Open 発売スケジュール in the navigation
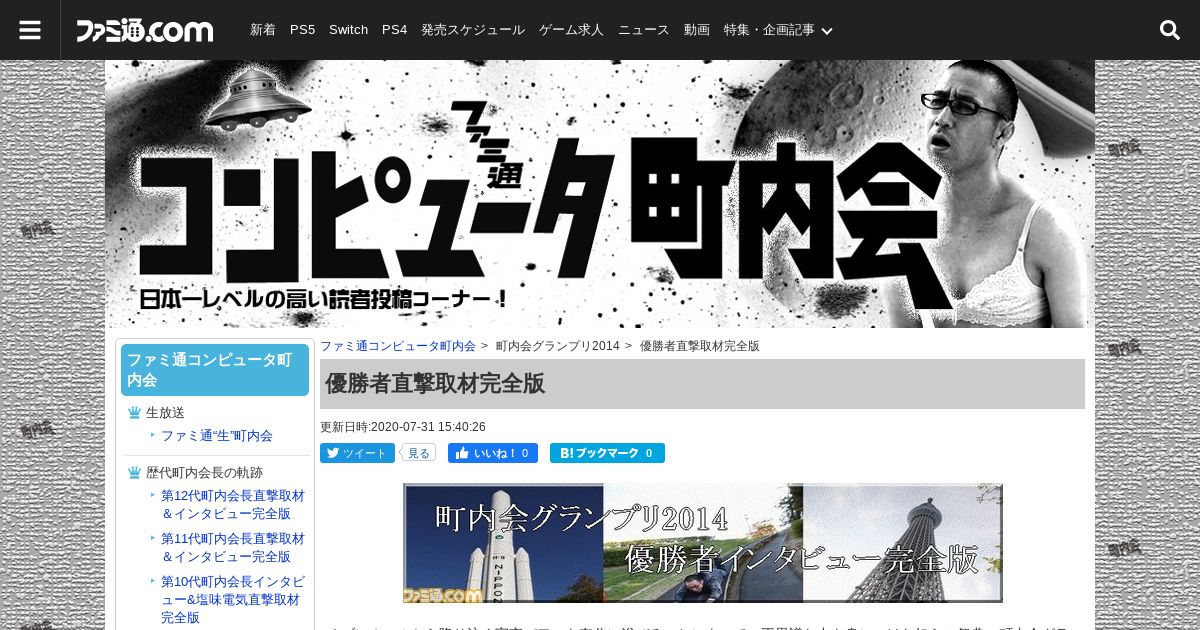Screen dimensions: 1200x630 pyautogui.click(x=473, y=30)
